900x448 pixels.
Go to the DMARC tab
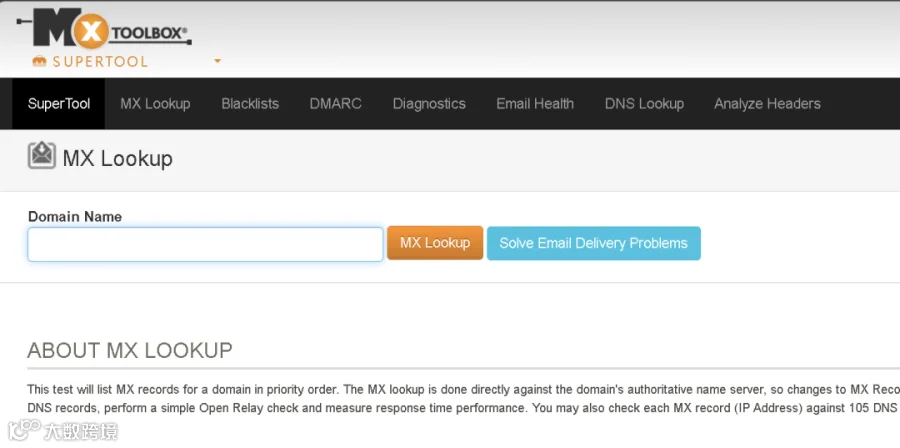coord(336,104)
